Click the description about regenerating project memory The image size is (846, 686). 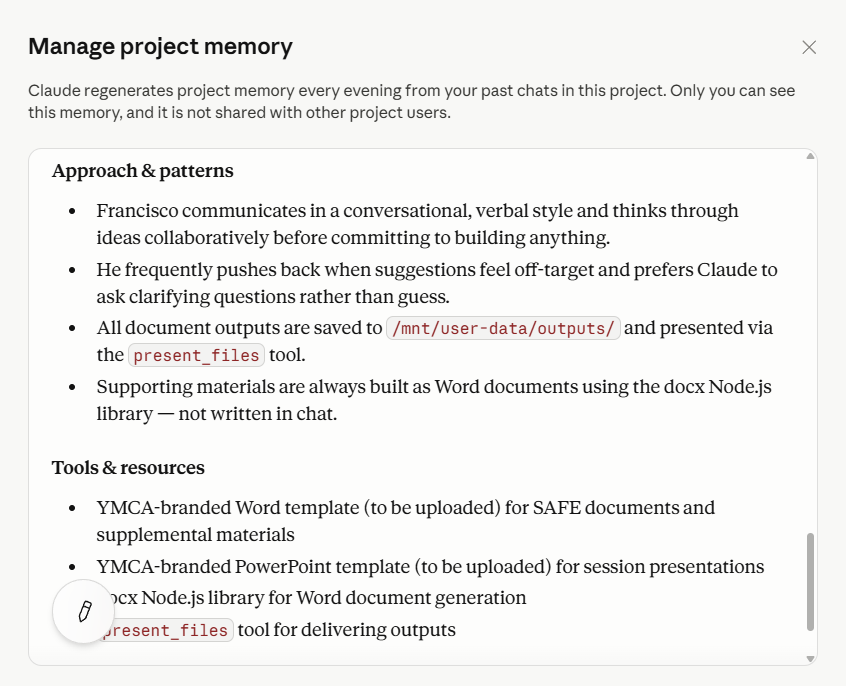(412, 101)
